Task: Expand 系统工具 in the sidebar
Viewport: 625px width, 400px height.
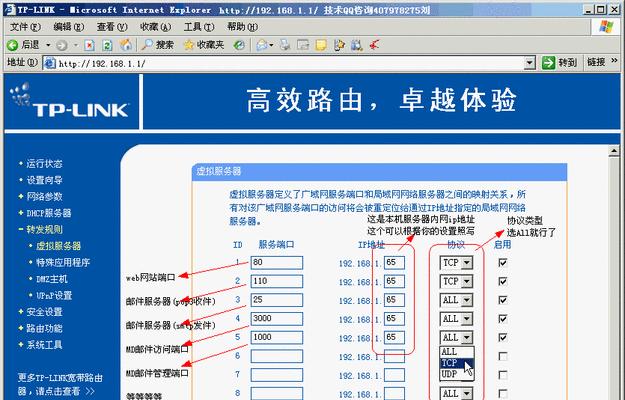Action: [x=44, y=345]
